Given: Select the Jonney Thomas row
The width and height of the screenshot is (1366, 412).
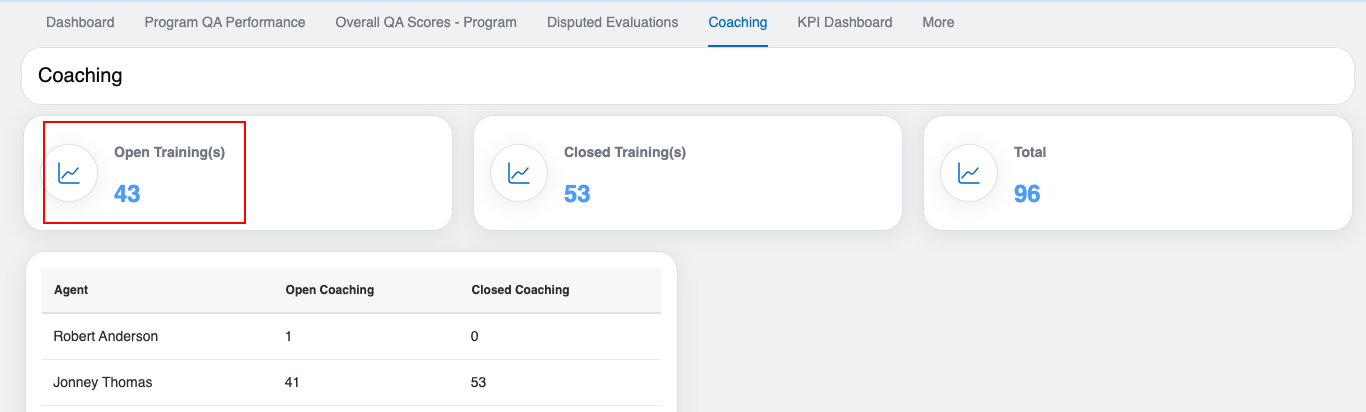Looking at the screenshot, I should (x=103, y=382).
